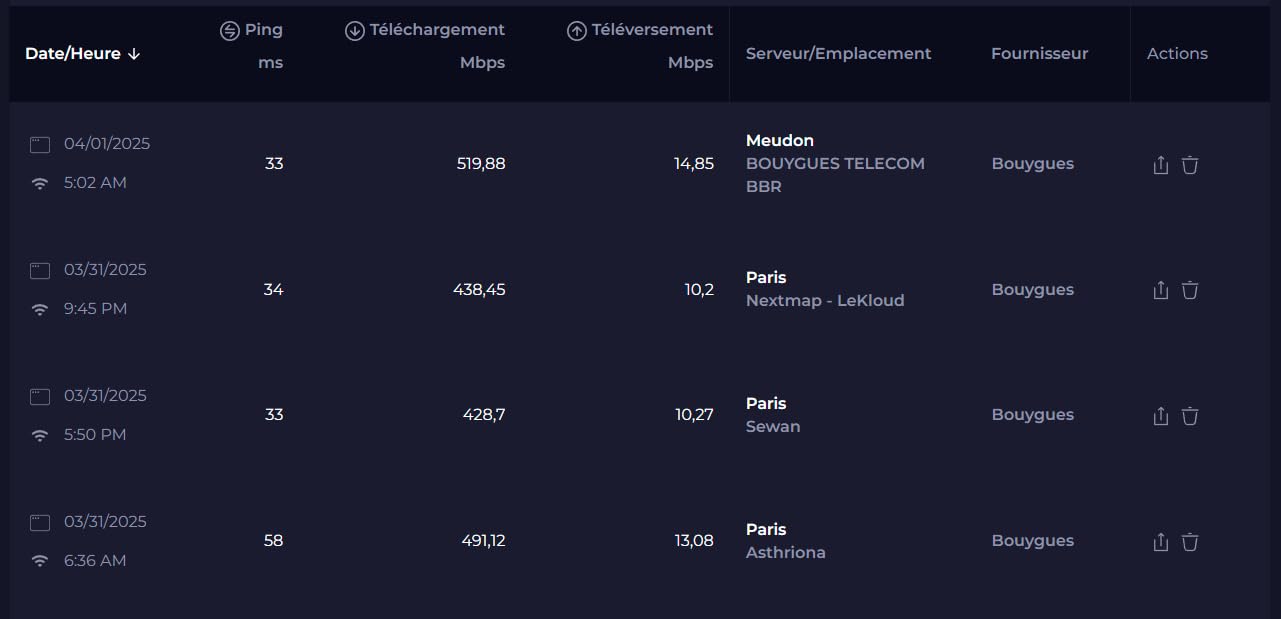The height and width of the screenshot is (619, 1281).
Task: Delete the Asthriona server test result
Action: pos(1190,542)
